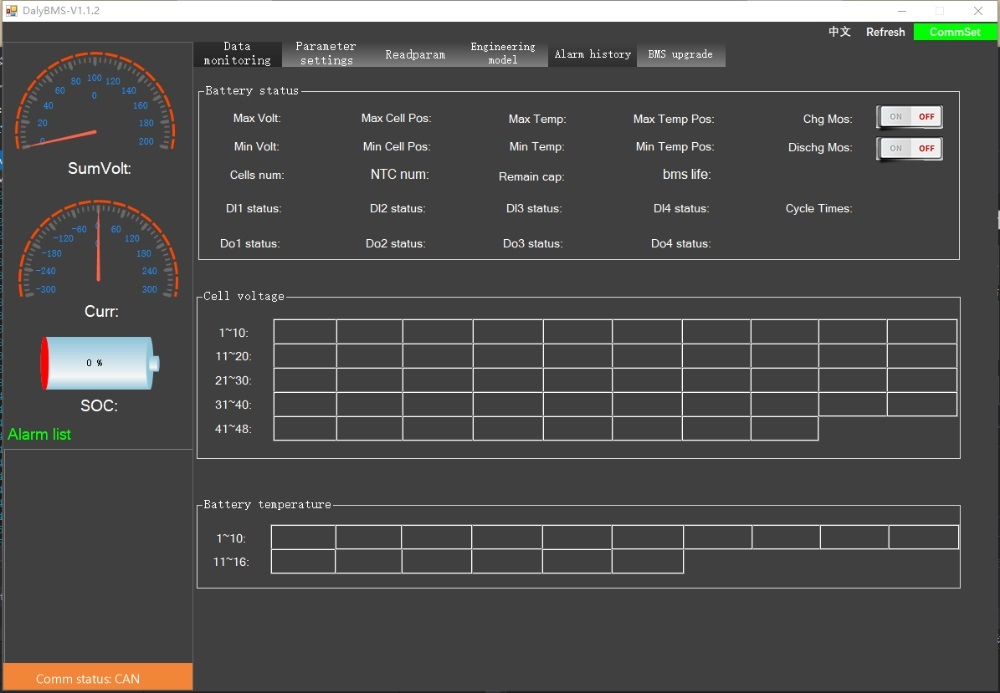
Task: View the Alarm history tab
Action: (593, 54)
